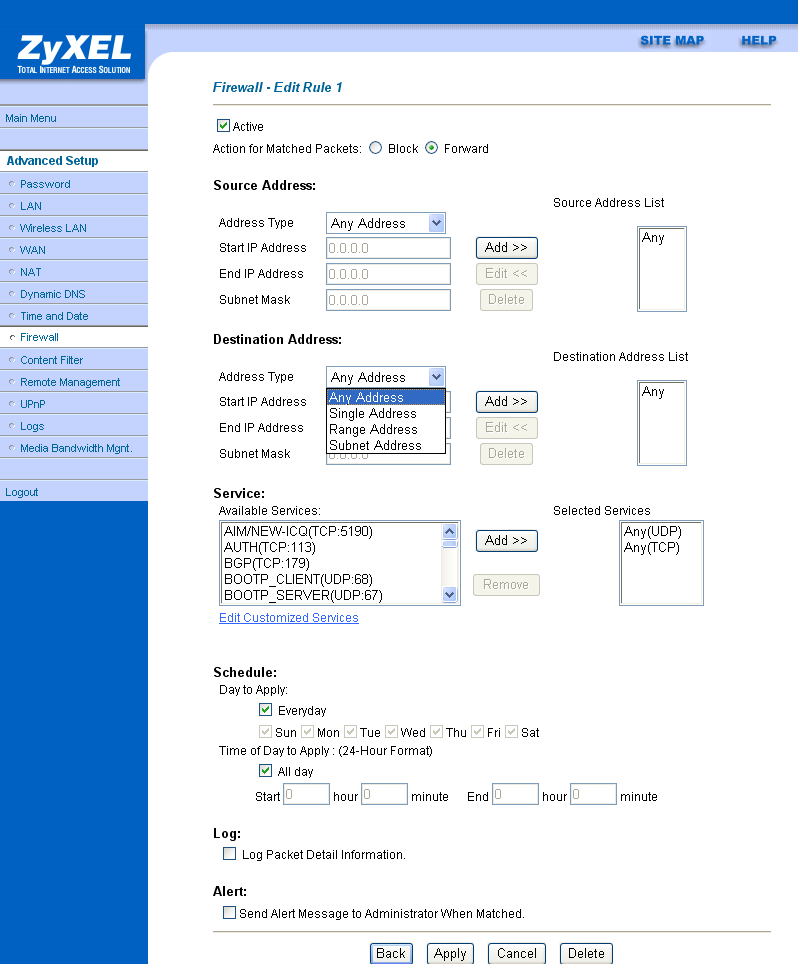Open NAT settings page
This screenshot has height=968, width=800.
tap(31, 272)
